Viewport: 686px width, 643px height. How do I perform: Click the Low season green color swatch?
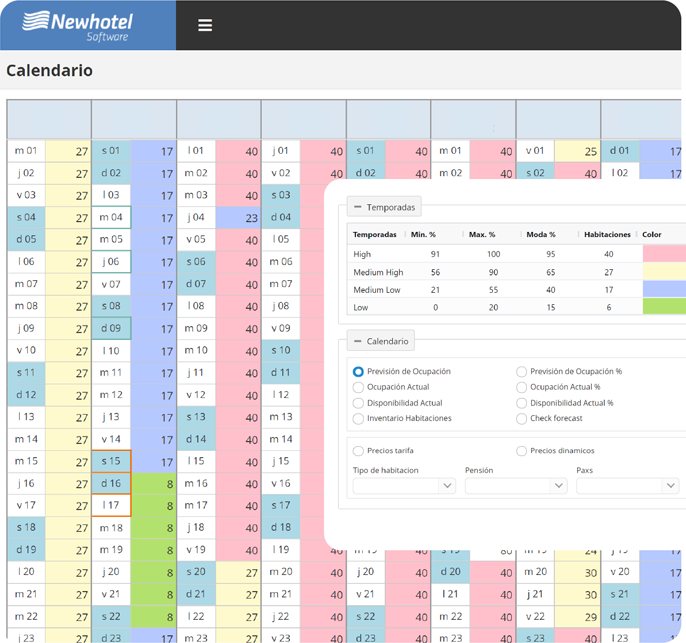pyautogui.click(x=664, y=306)
